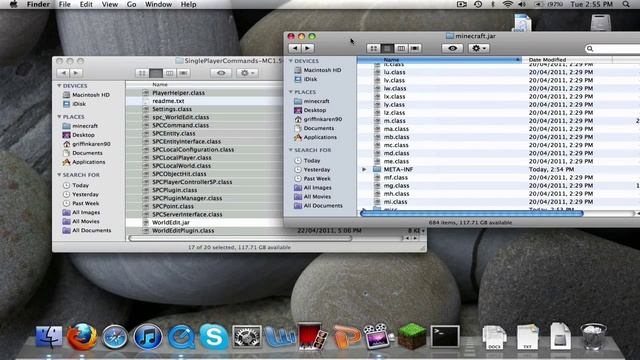Open DOCS stack in the dock

(494, 337)
